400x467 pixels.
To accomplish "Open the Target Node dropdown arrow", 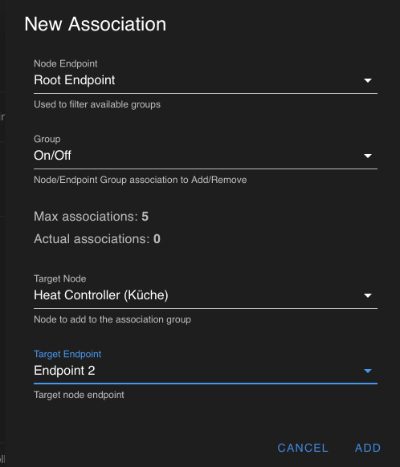I will click(x=368, y=295).
